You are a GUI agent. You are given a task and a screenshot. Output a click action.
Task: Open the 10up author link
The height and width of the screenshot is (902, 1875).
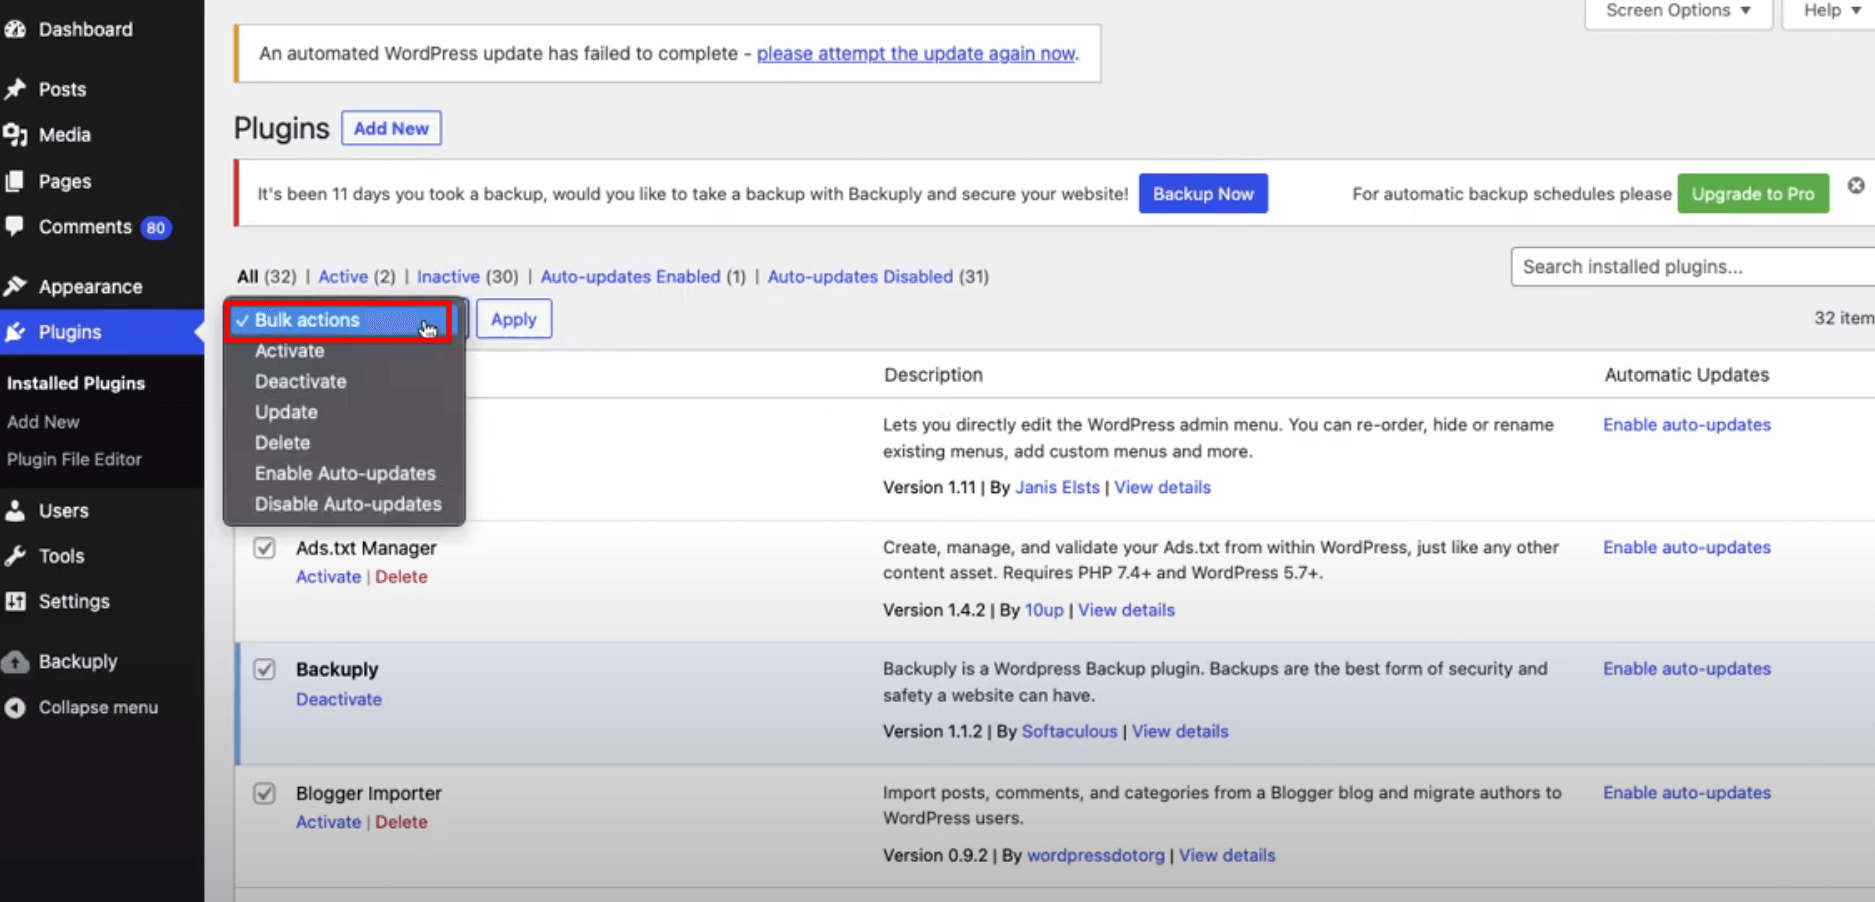(x=1044, y=610)
